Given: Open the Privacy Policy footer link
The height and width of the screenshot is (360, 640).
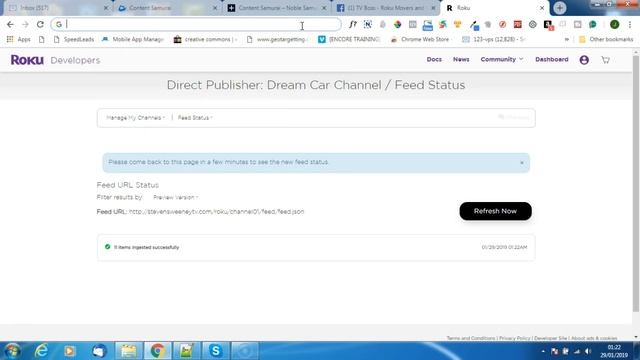Looking at the screenshot, I should click(x=514, y=338).
